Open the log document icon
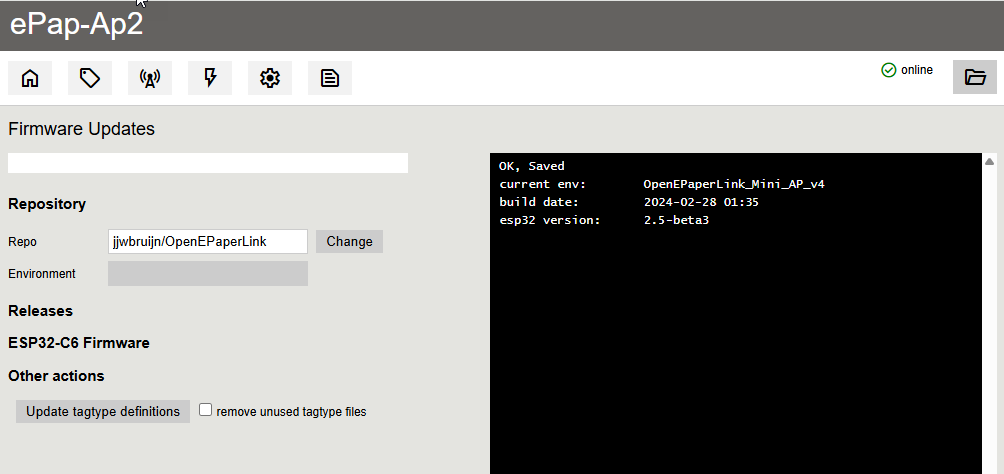 click(x=330, y=78)
